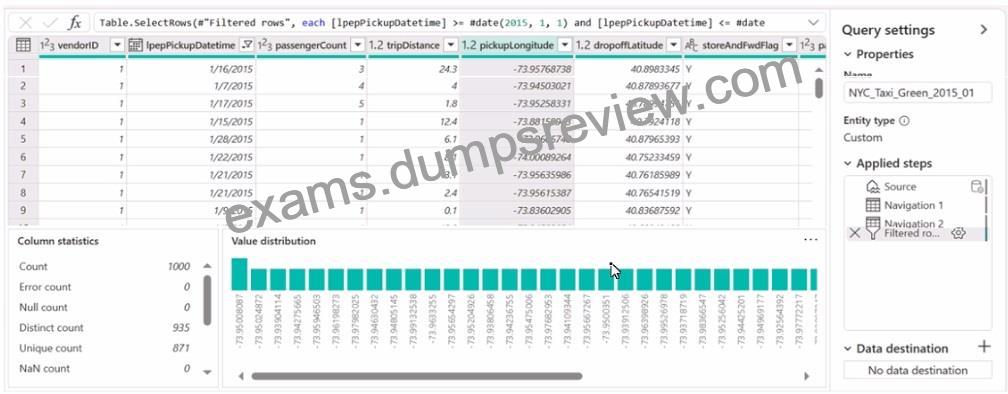1008x394 pixels.
Task: Delete the Filtered rows step
Action: click(854, 233)
